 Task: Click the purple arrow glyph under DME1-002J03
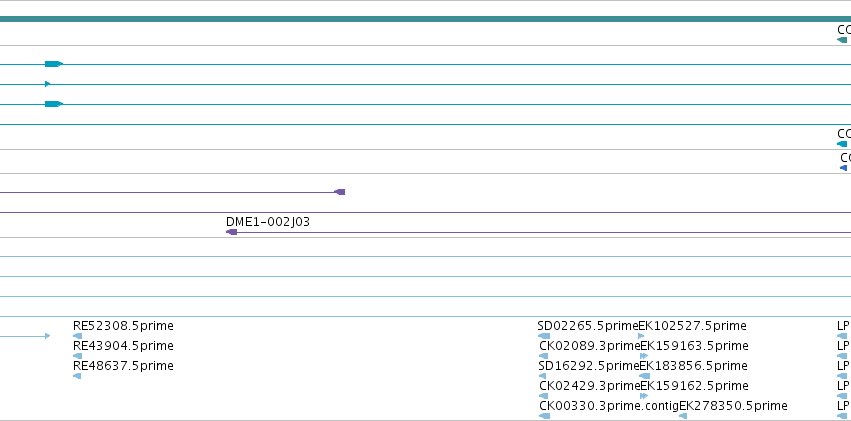point(231,232)
